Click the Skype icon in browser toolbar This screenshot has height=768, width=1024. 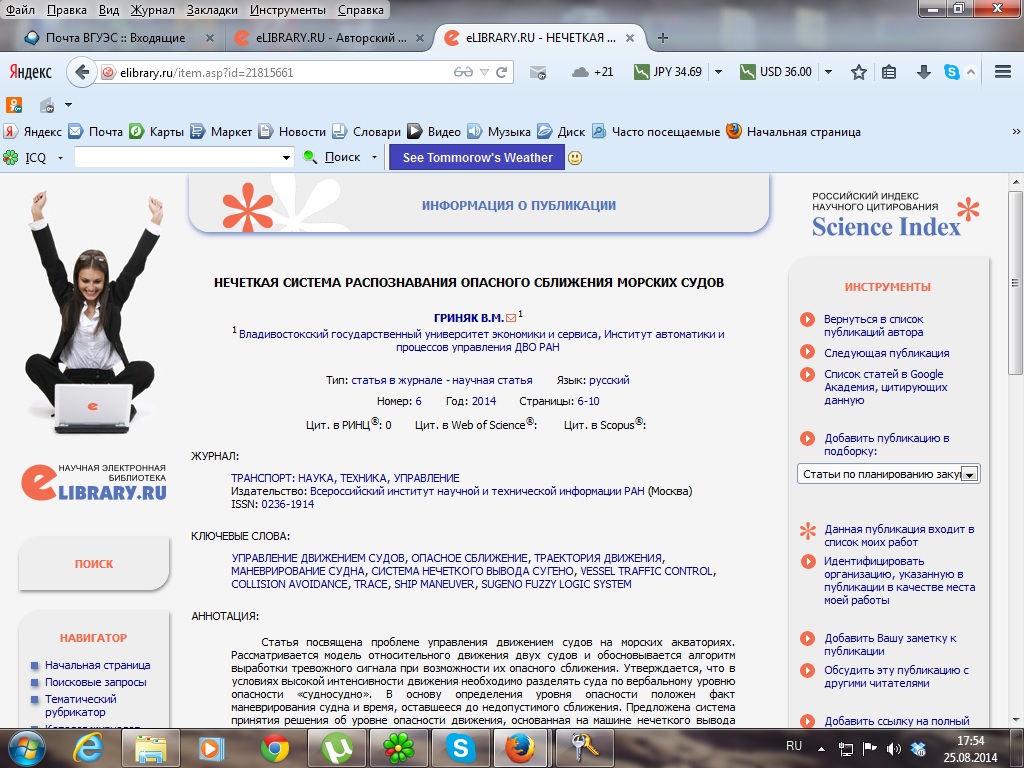(x=951, y=72)
